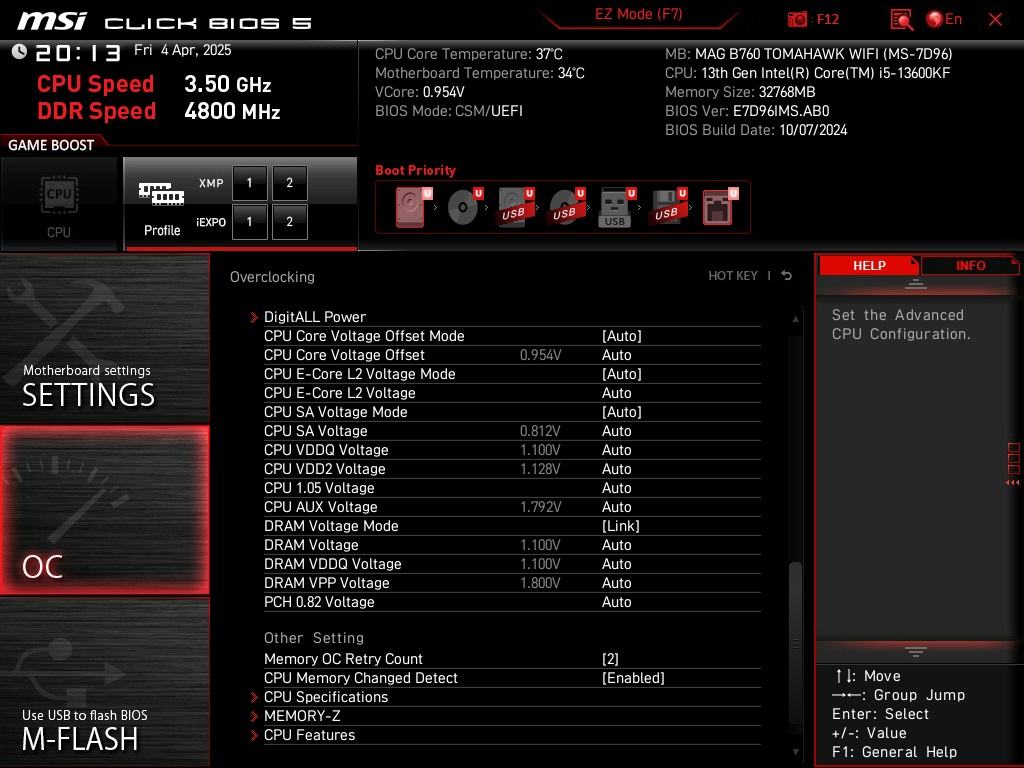The image size is (1024, 768).
Task: Edit the CPU VDD2 Voltage Auto value
Action: [616, 469]
